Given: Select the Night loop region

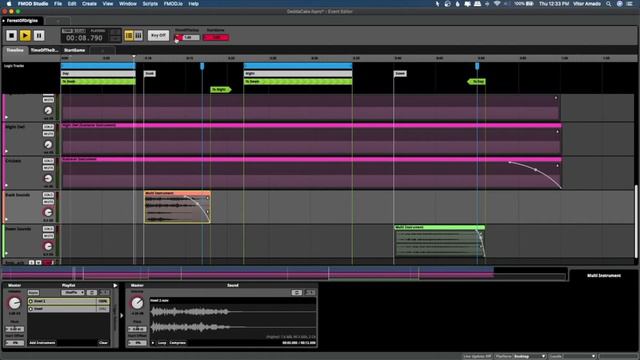Looking at the screenshot, I should [x=298, y=66].
